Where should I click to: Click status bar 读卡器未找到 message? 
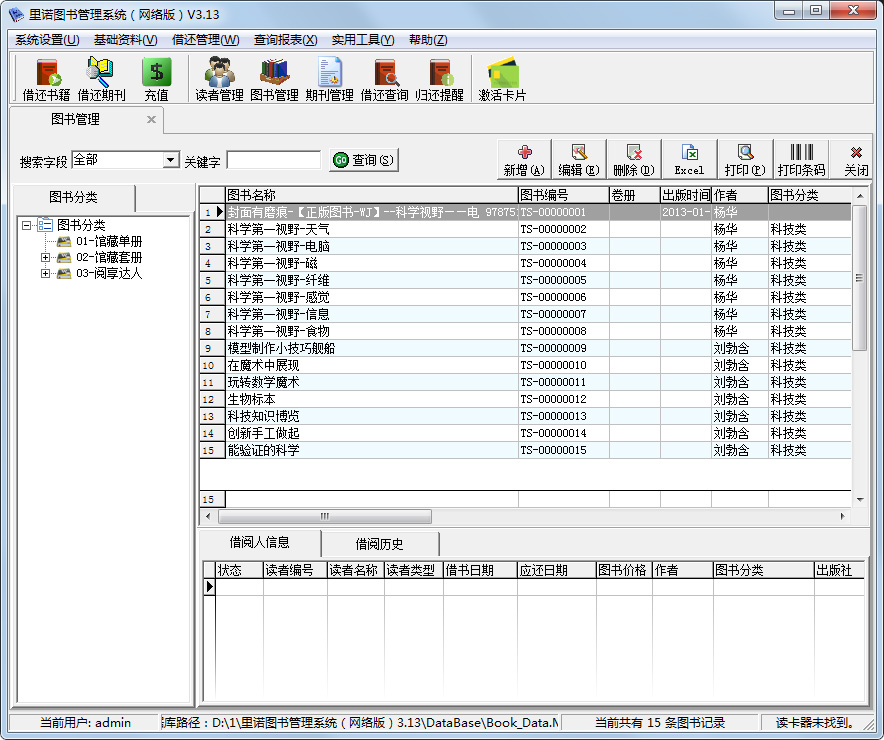(x=814, y=723)
